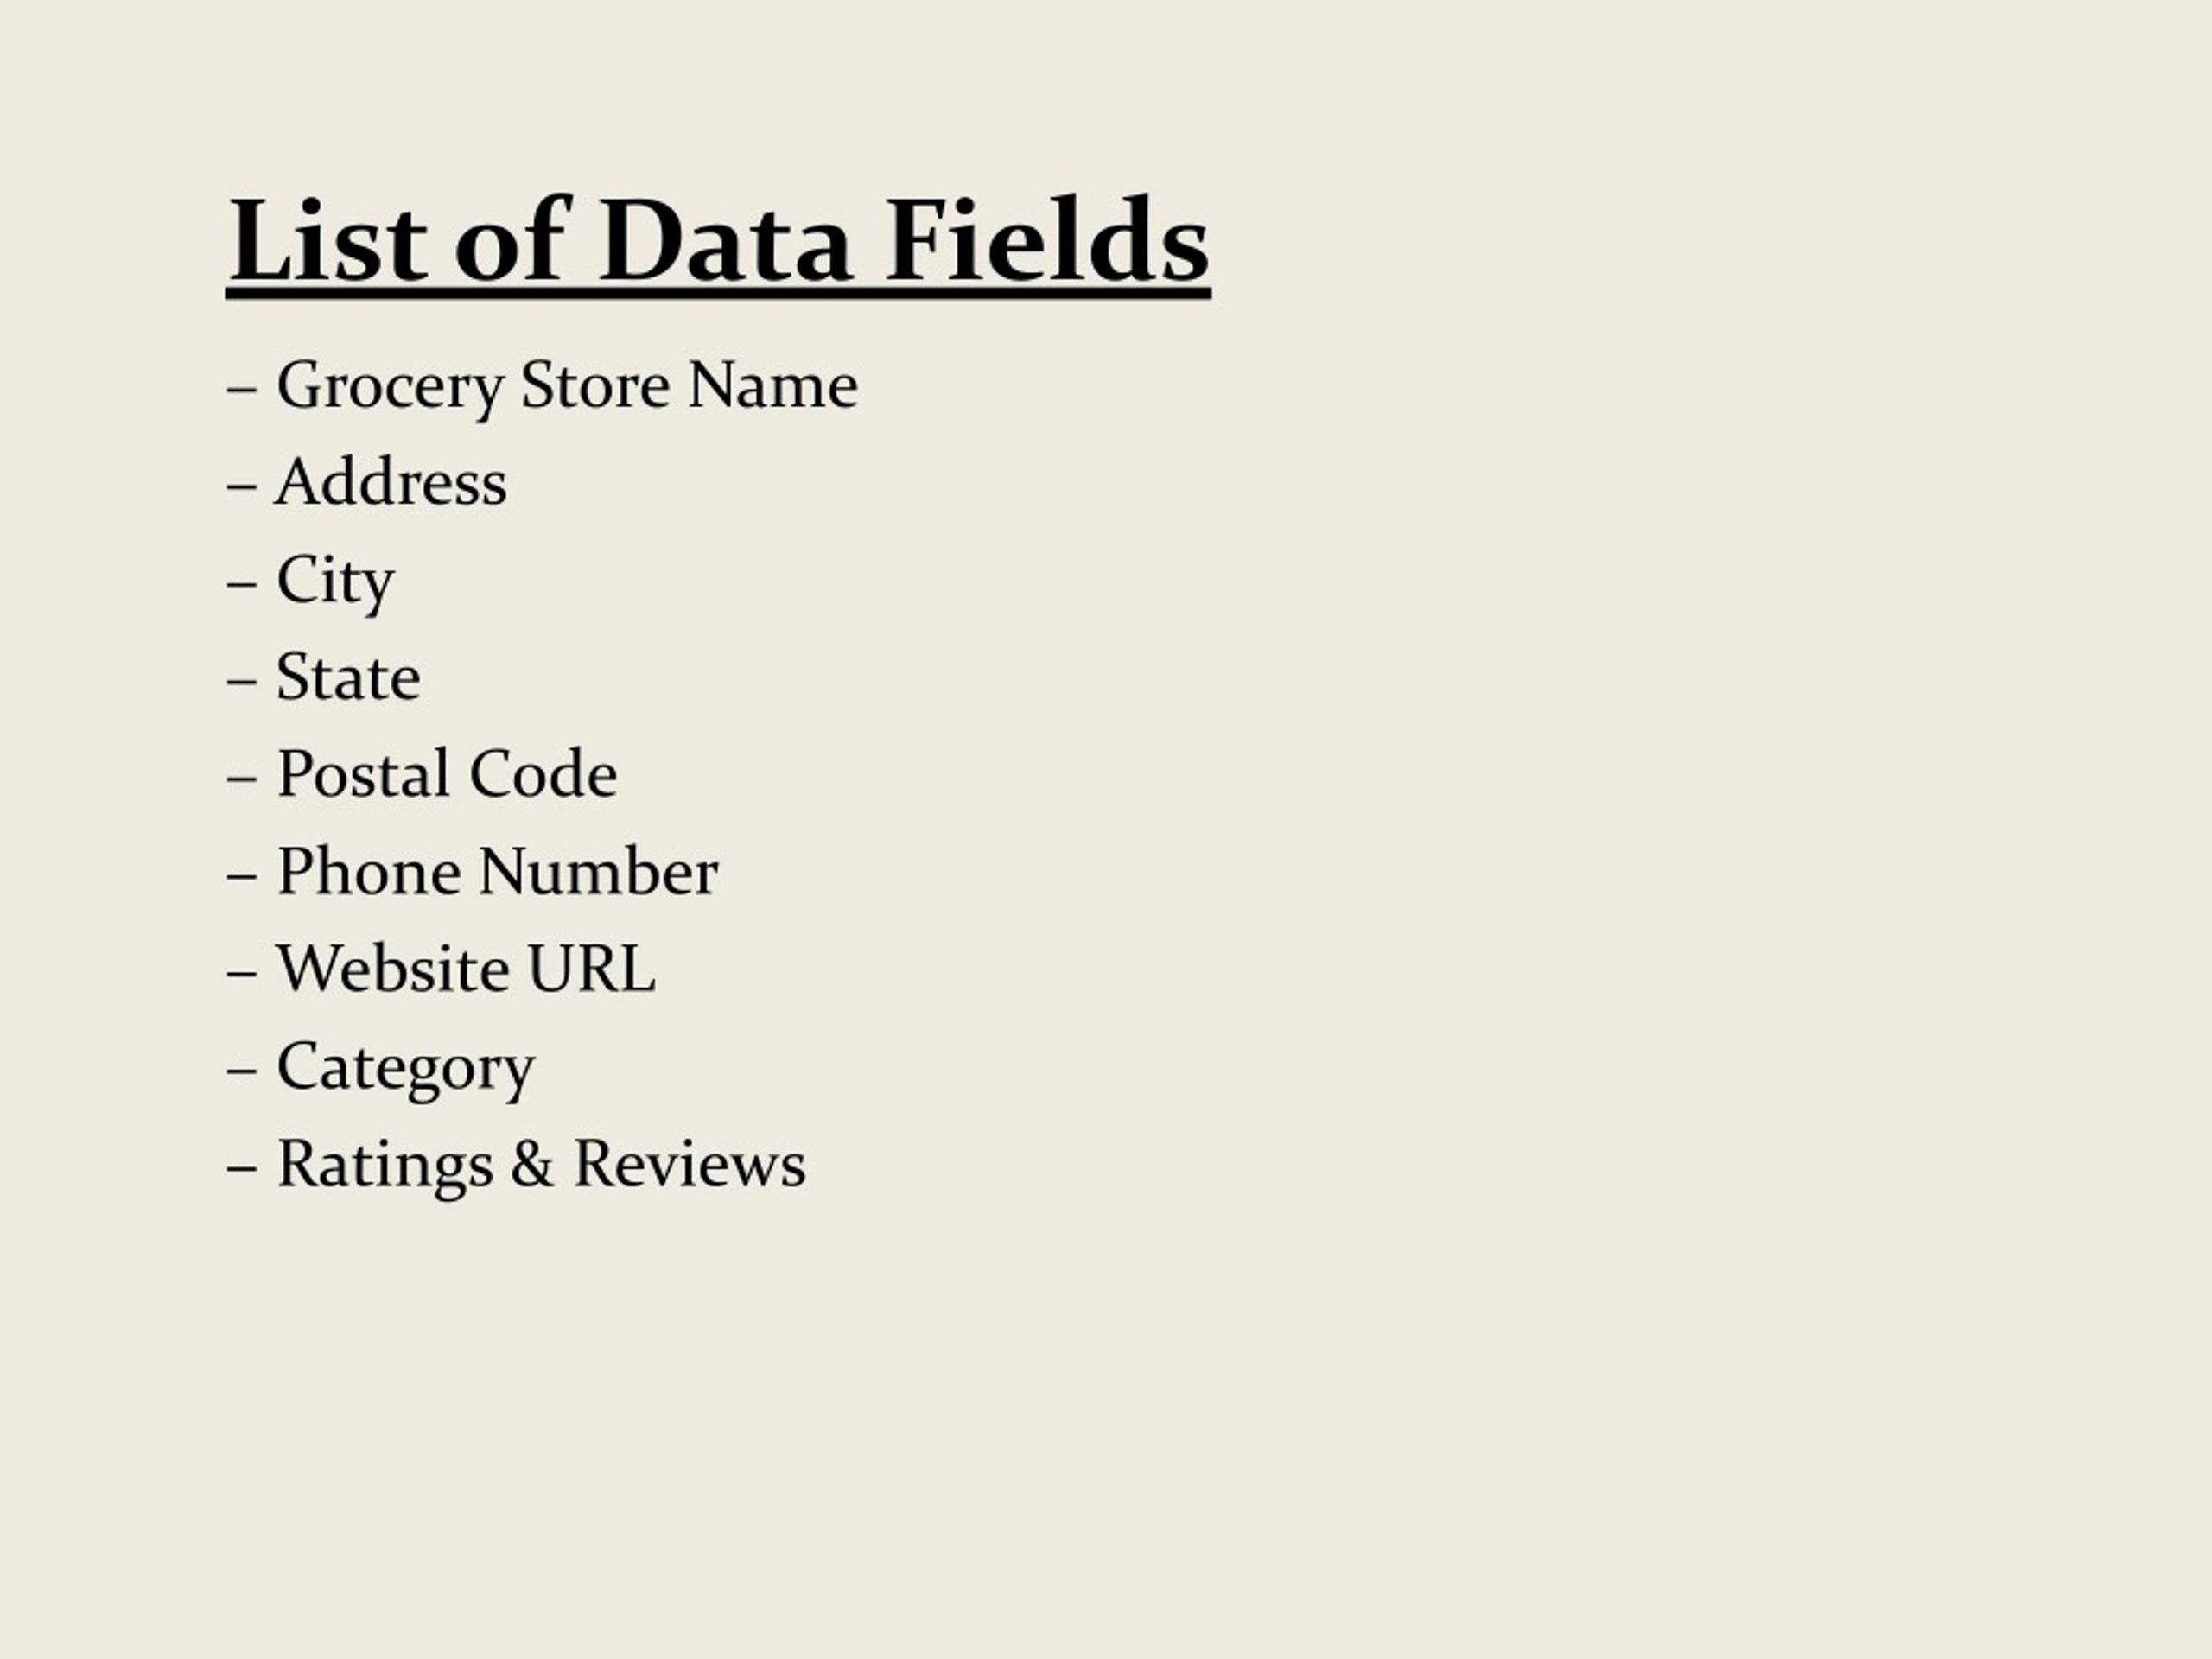Screen dimensions: 2212x1659
Task: Click the dash bullet before 'Category'
Action: [242, 1070]
